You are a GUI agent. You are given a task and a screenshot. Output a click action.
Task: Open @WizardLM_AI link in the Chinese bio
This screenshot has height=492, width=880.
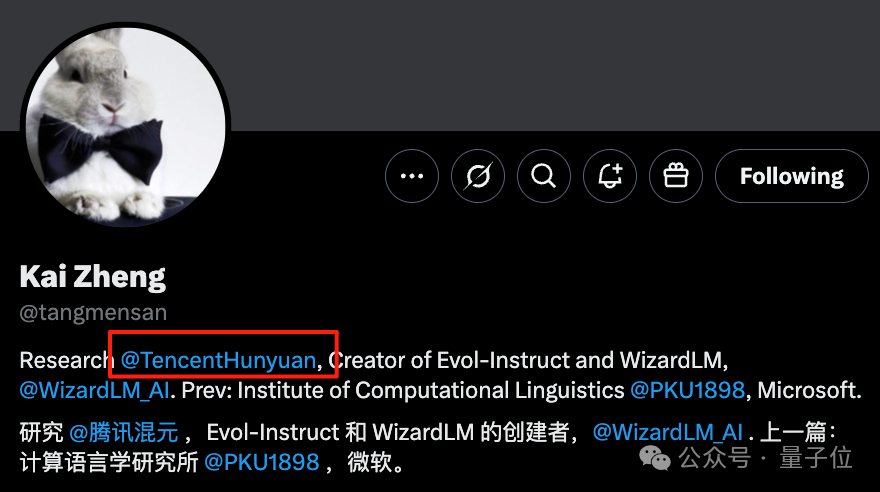point(668,433)
